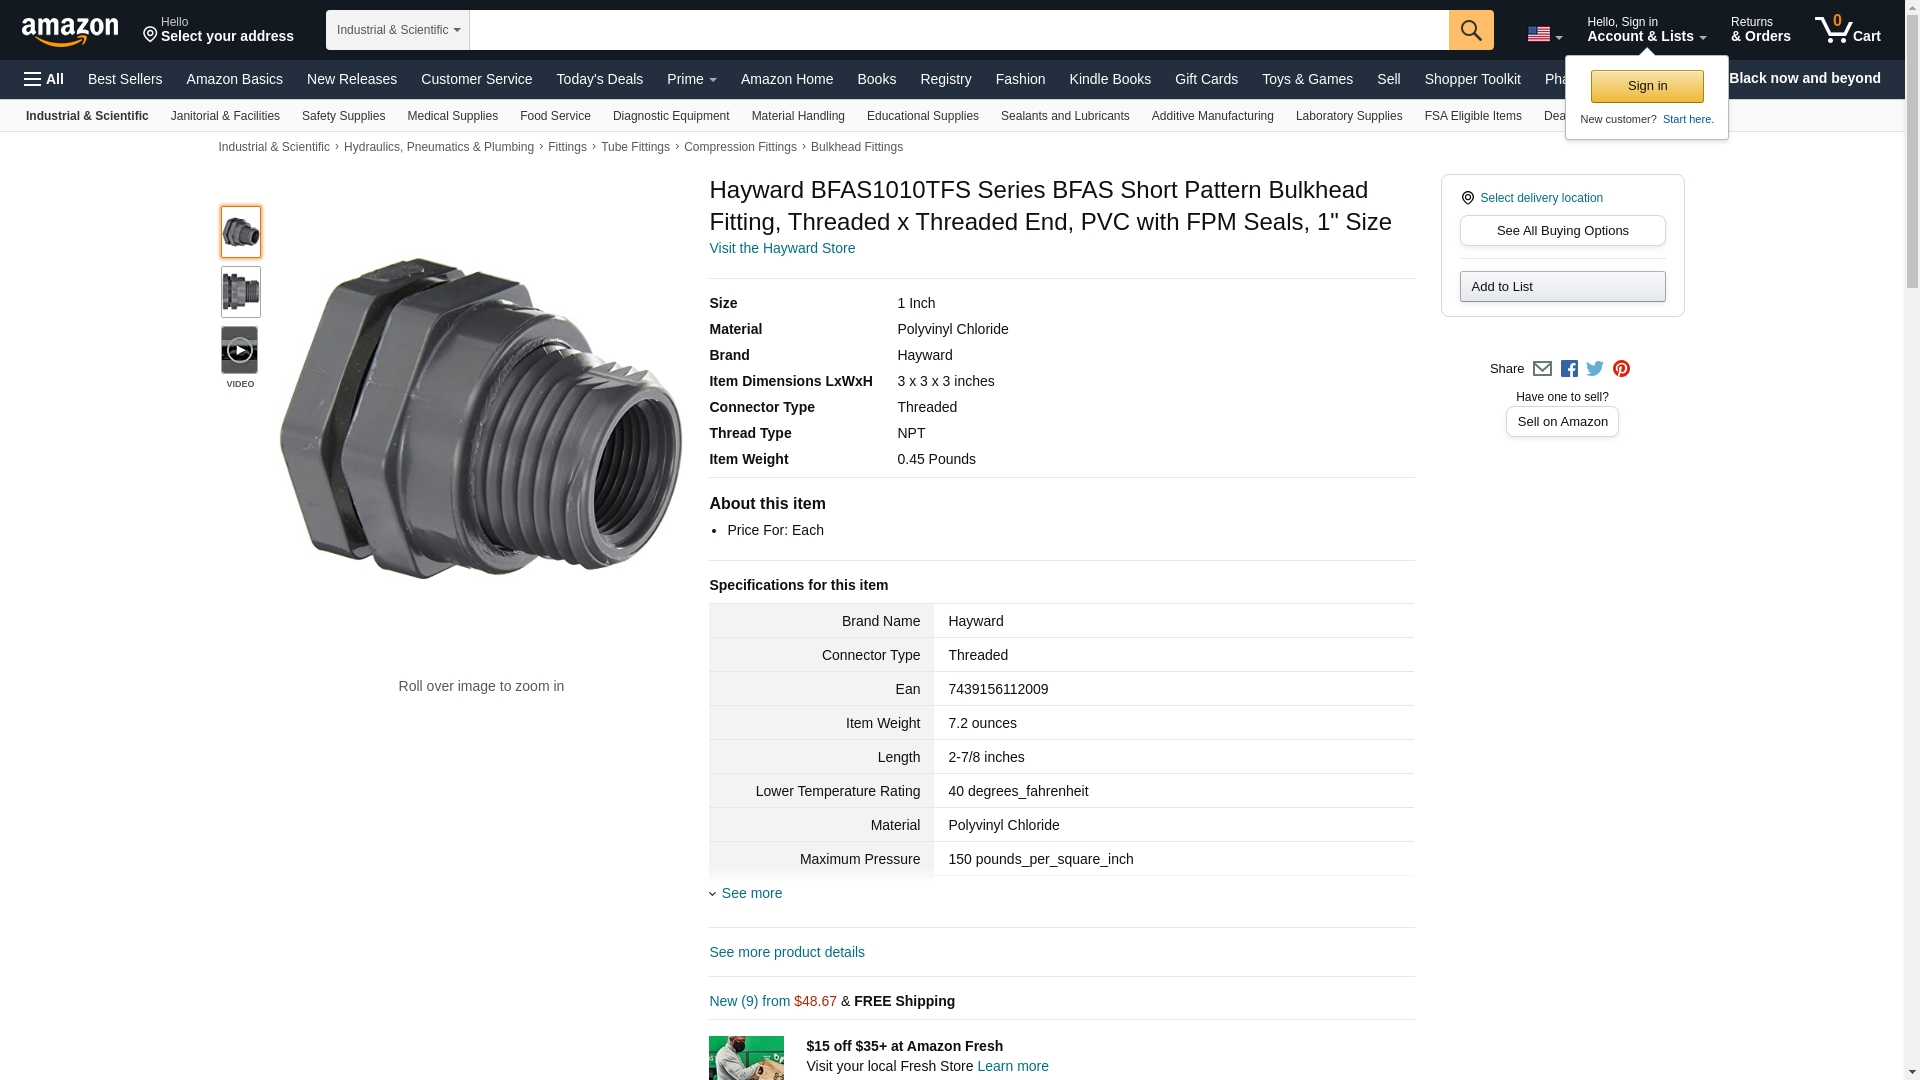Share product via email icon
The image size is (1920, 1080).
1542,369
